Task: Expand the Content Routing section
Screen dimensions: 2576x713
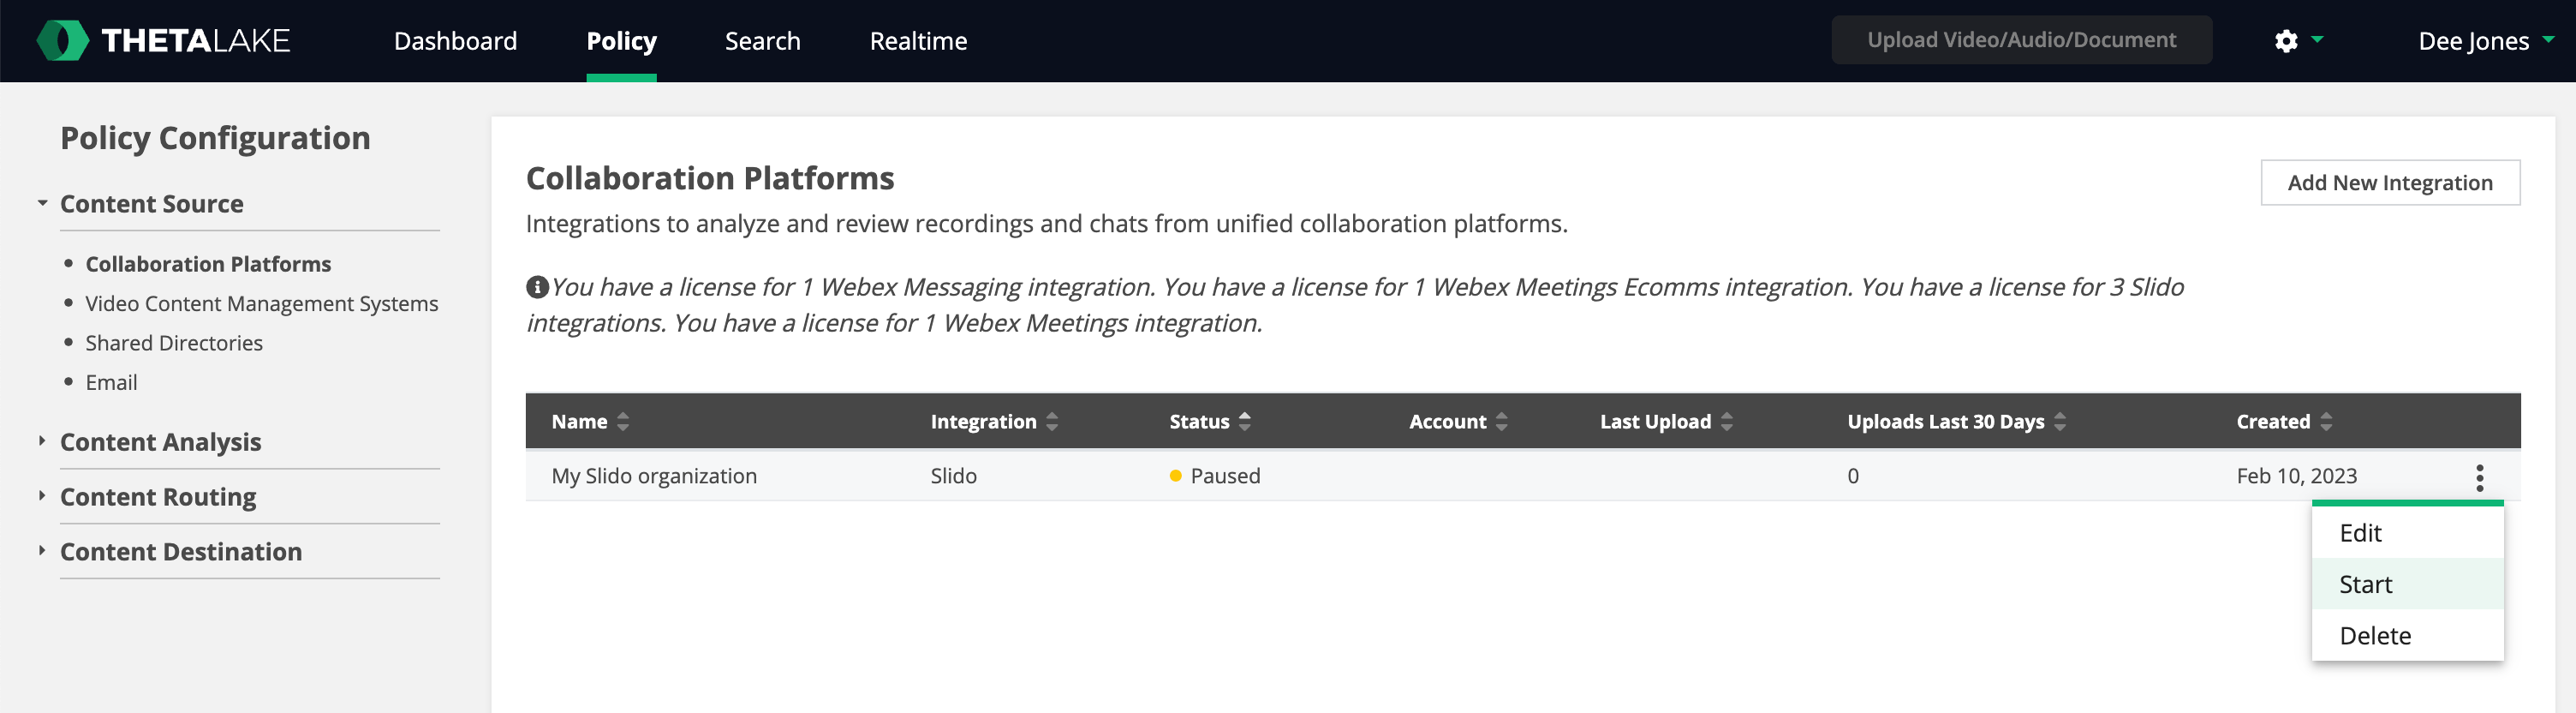Action: (42, 496)
